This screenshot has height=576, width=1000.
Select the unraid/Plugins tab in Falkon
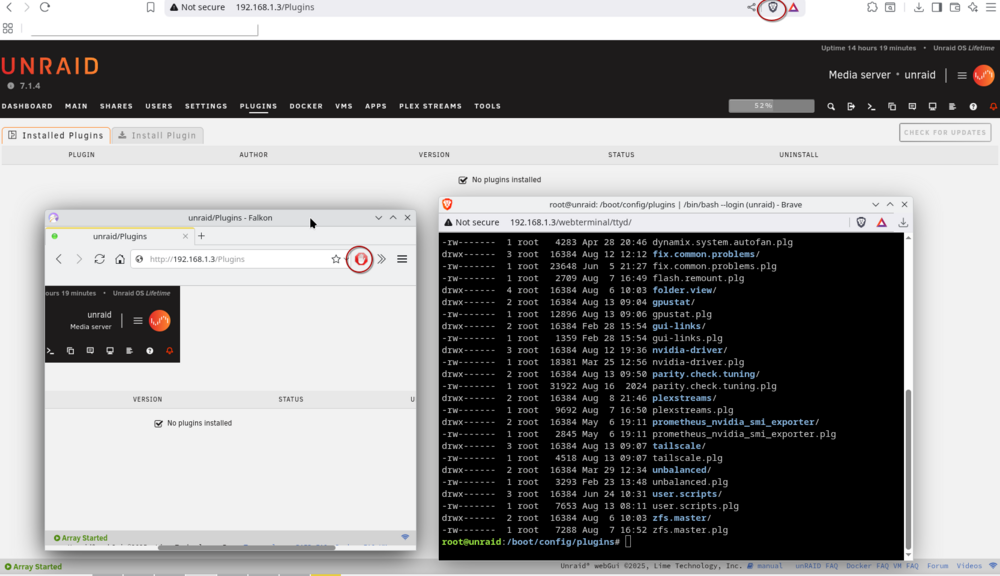(120, 236)
